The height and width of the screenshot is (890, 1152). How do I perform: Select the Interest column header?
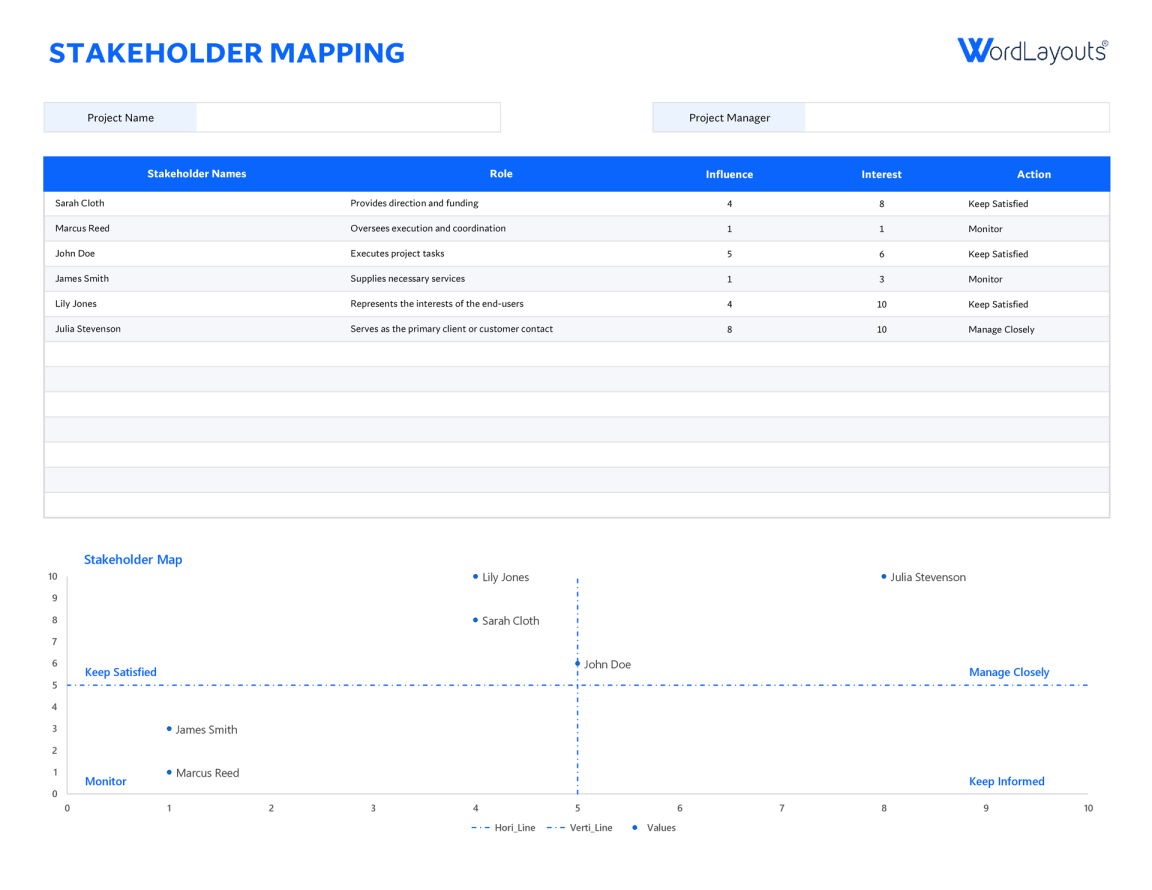pos(881,173)
